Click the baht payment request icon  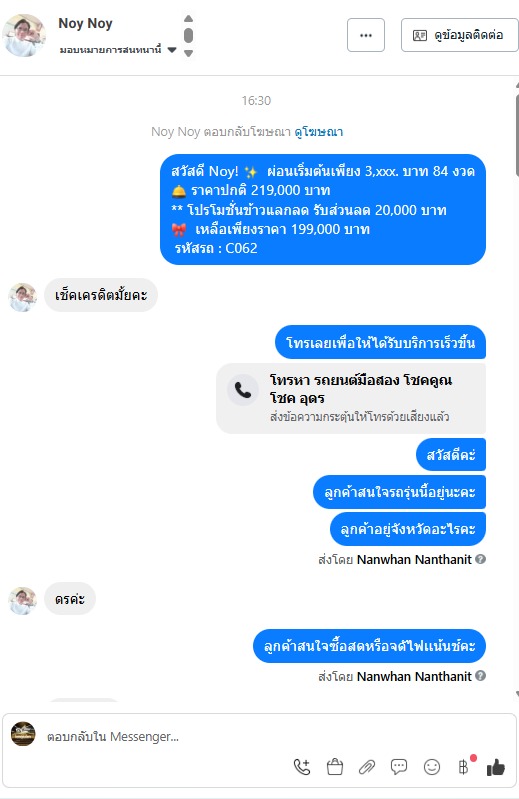coord(463,767)
